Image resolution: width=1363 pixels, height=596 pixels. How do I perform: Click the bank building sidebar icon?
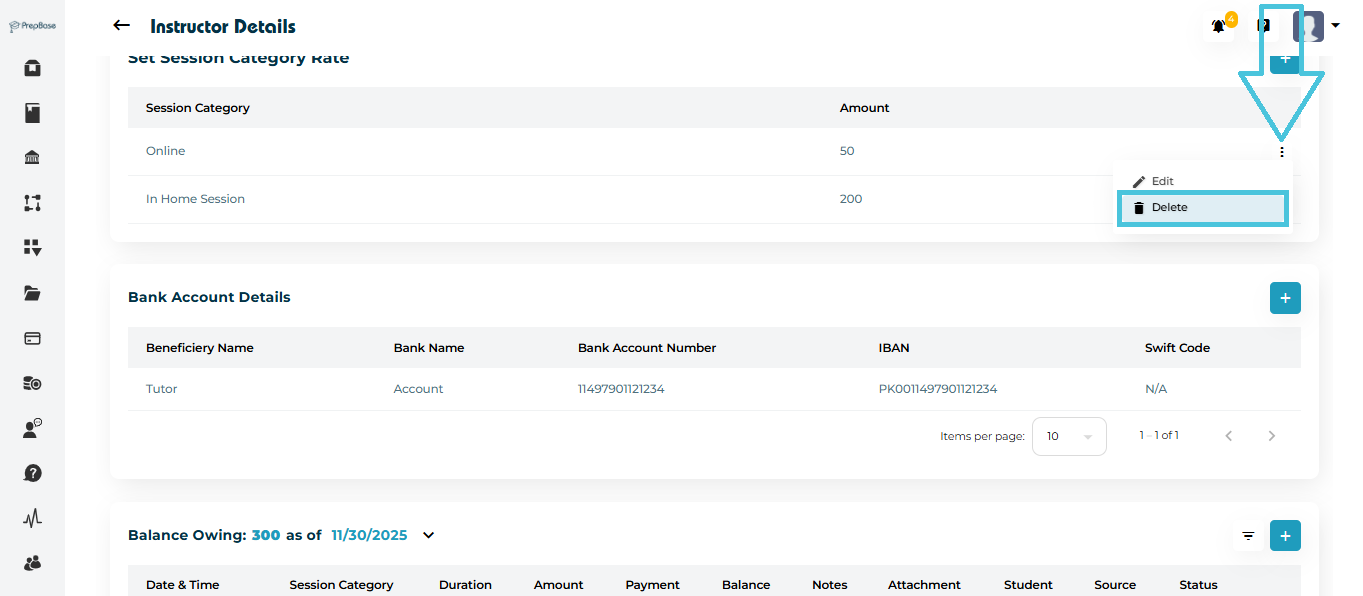click(x=32, y=158)
